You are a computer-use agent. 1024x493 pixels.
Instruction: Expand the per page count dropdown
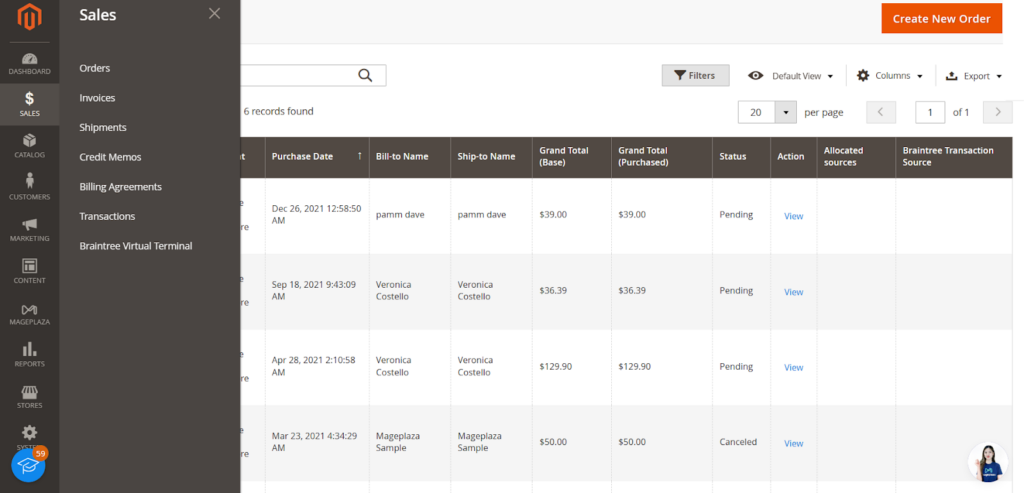tap(786, 112)
